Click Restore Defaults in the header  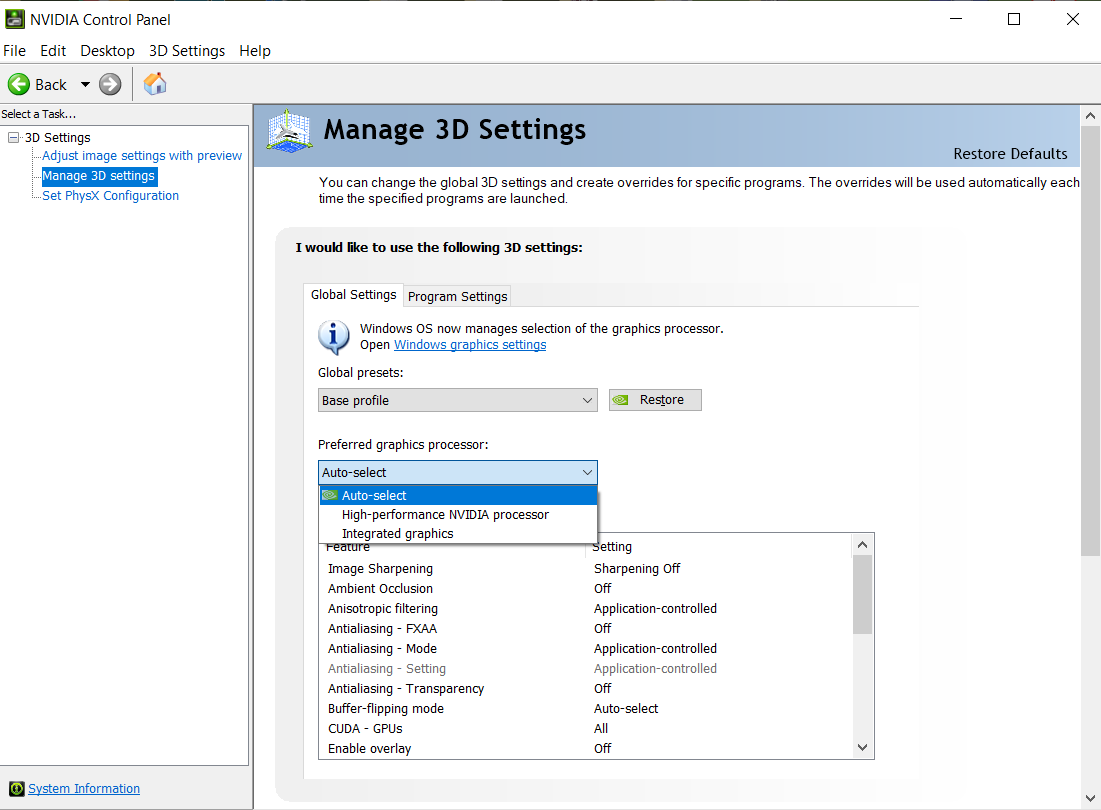click(1010, 154)
